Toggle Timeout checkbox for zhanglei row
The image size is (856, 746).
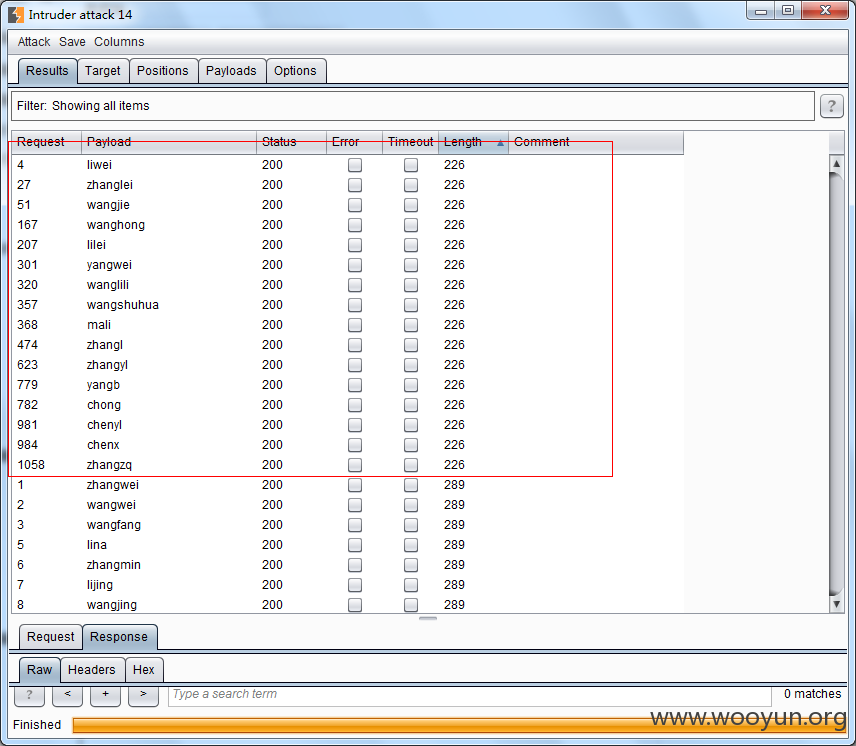(x=411, y=185)
